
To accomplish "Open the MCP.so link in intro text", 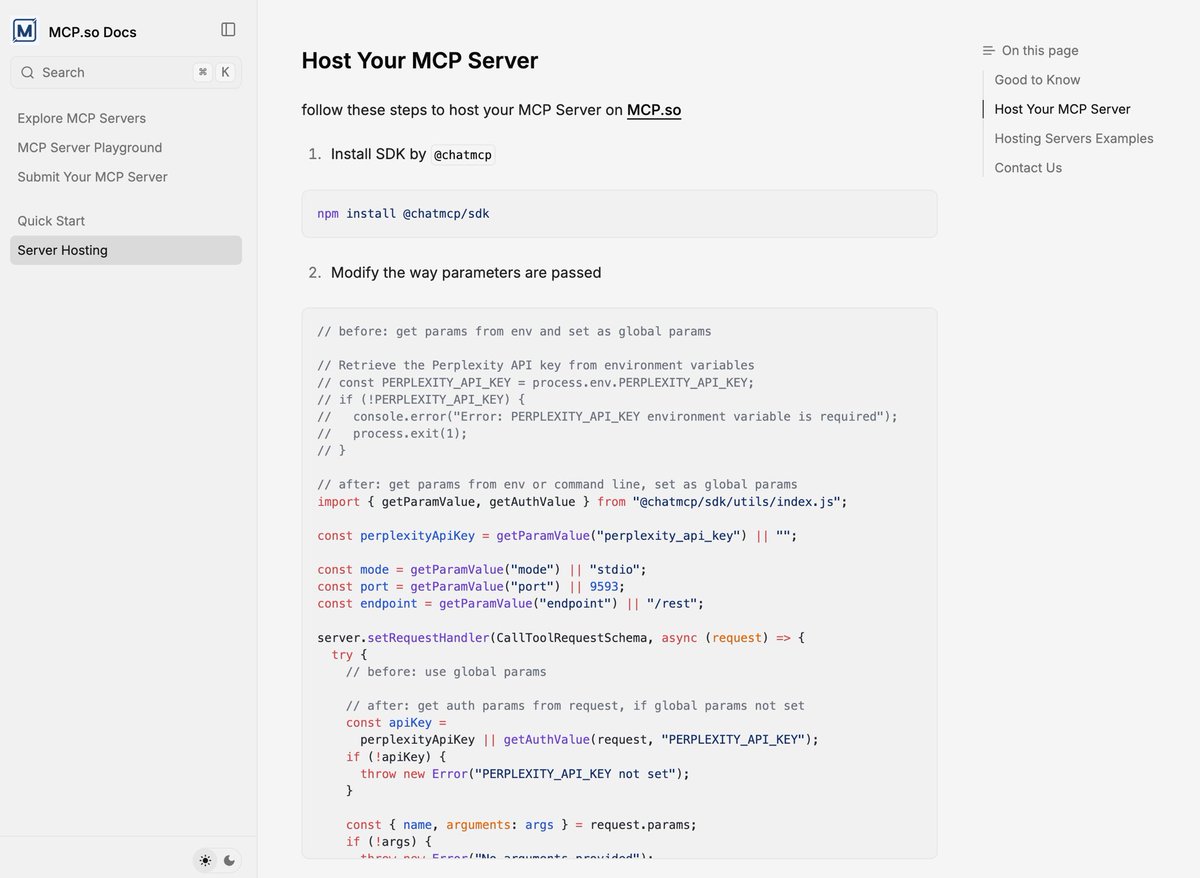I will pyautogui.click(x=654, y=110).
